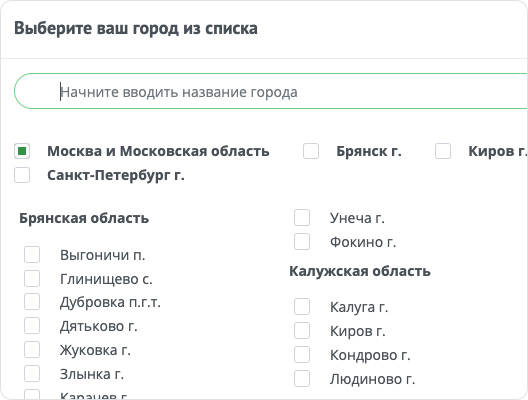Check the Фокино г. option
The width and height of the screenshot is (528, 400).
pos(302,242)
